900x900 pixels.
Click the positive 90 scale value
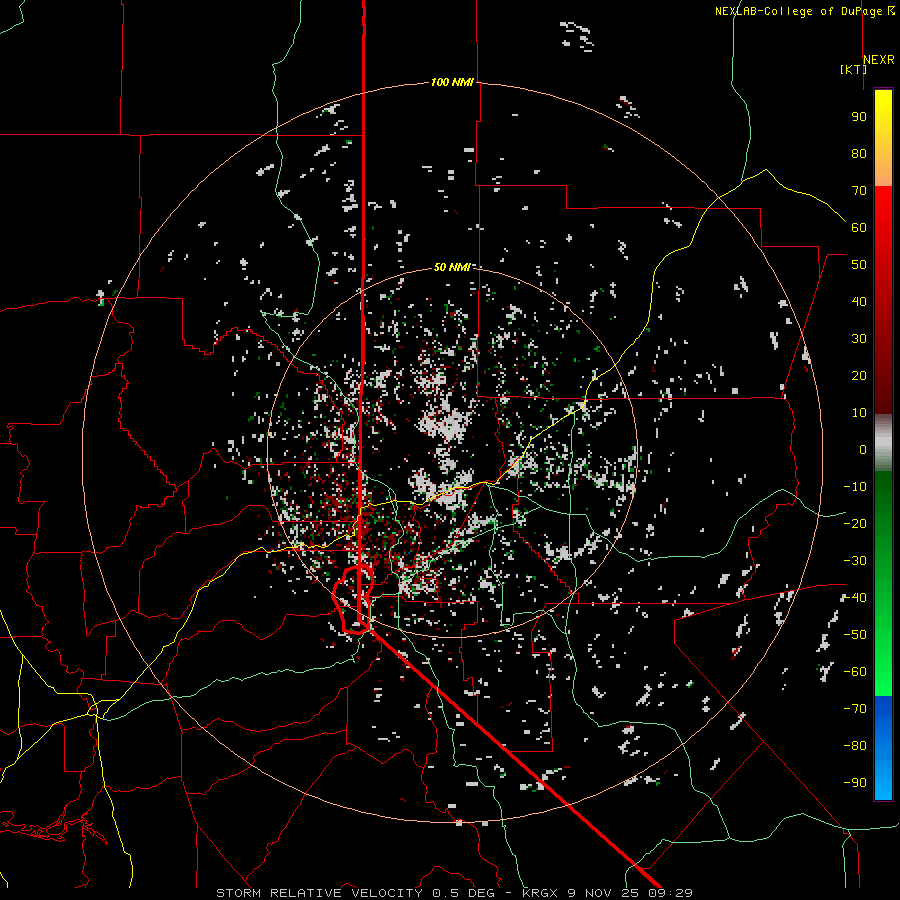tap(859, 117)
